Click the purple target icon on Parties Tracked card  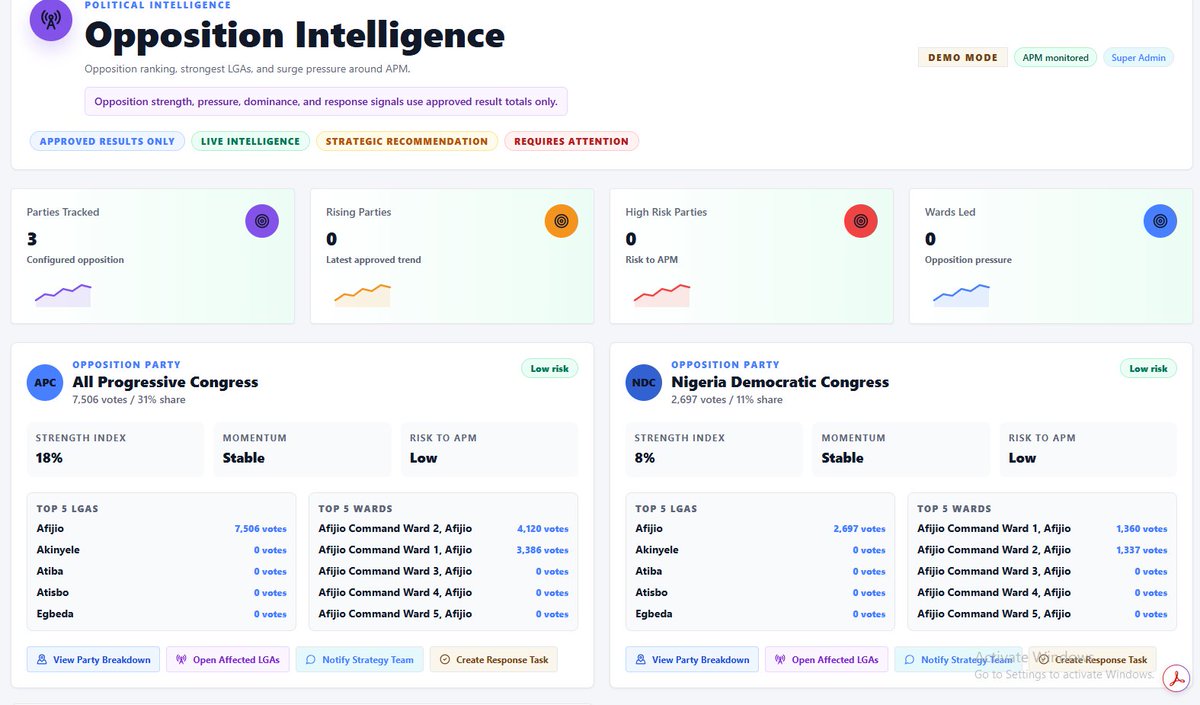(262, 221)
